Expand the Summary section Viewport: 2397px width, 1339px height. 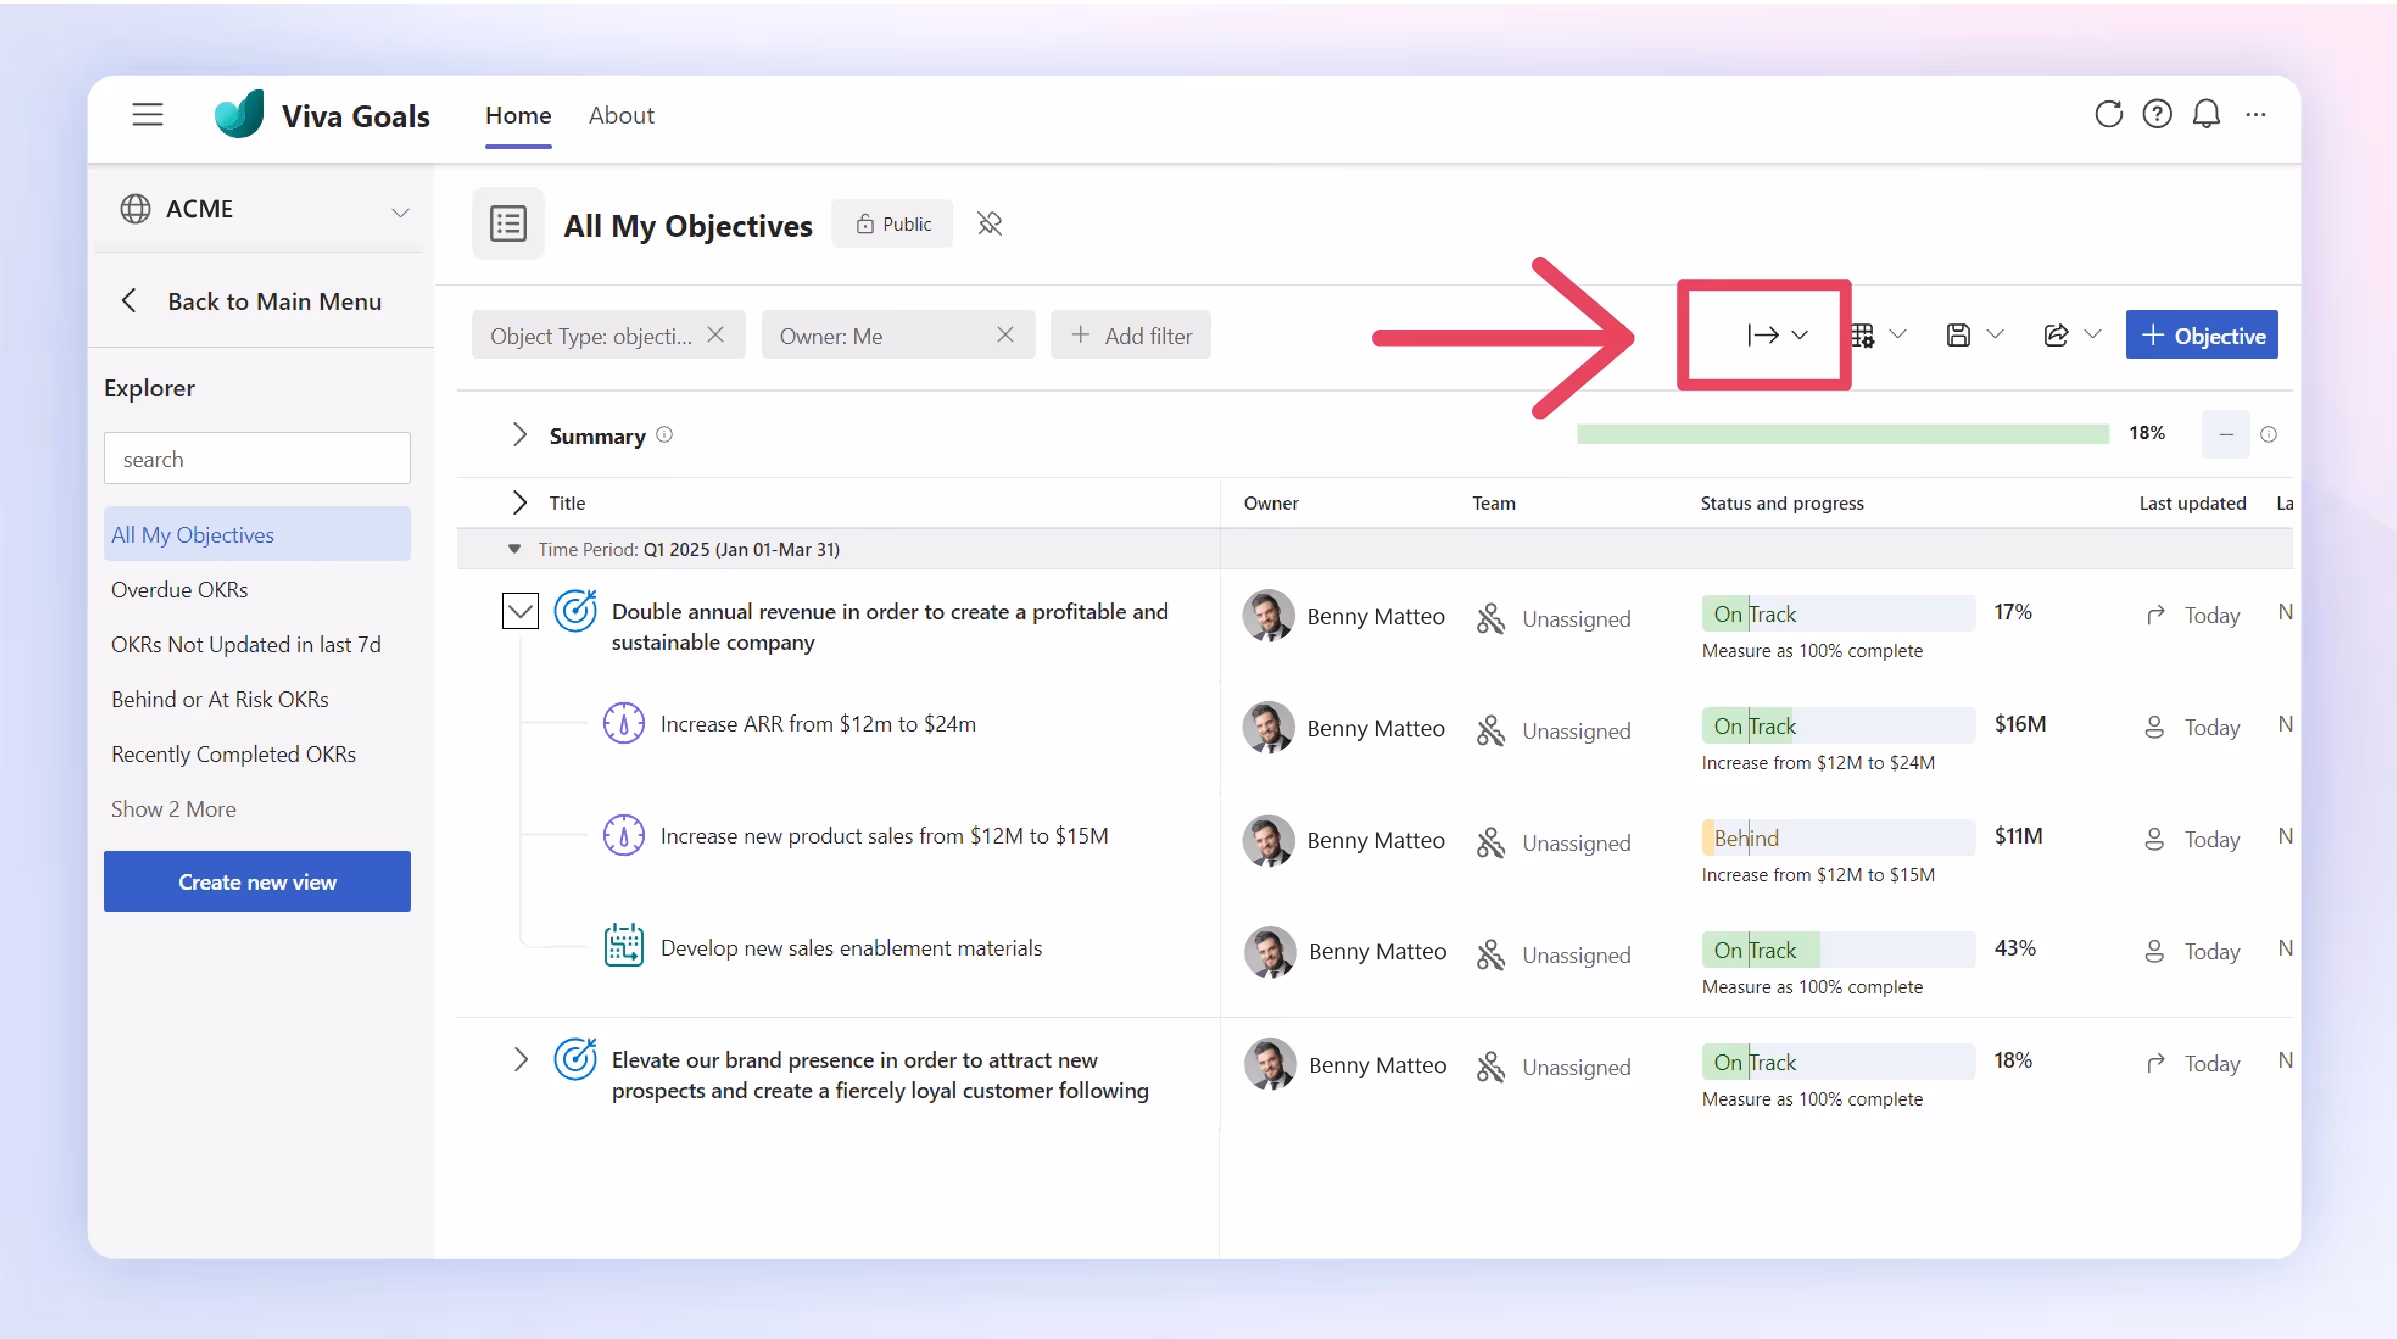(x=519, y=434)
